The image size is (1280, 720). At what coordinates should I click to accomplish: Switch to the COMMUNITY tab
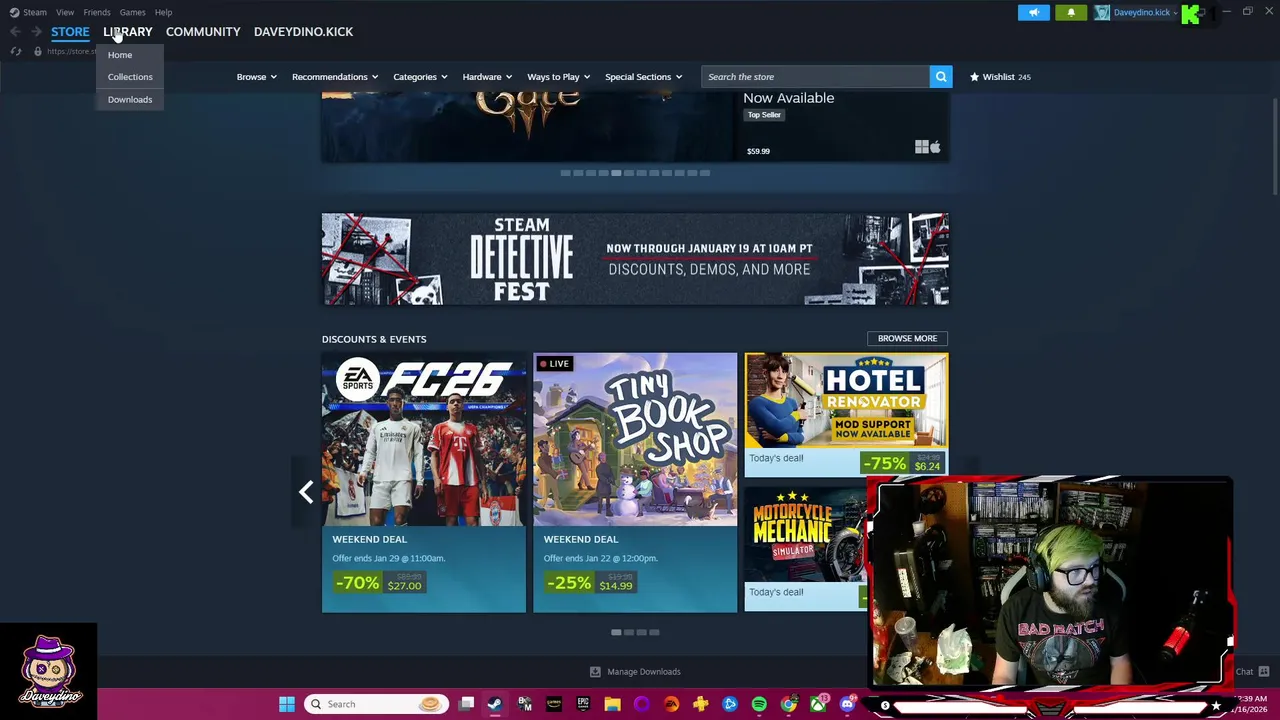coord(203,32)
